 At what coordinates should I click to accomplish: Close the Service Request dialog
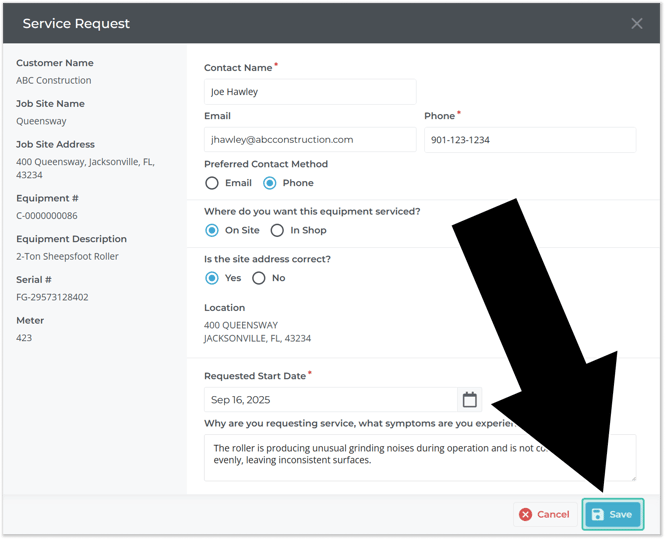click(637, 23)
